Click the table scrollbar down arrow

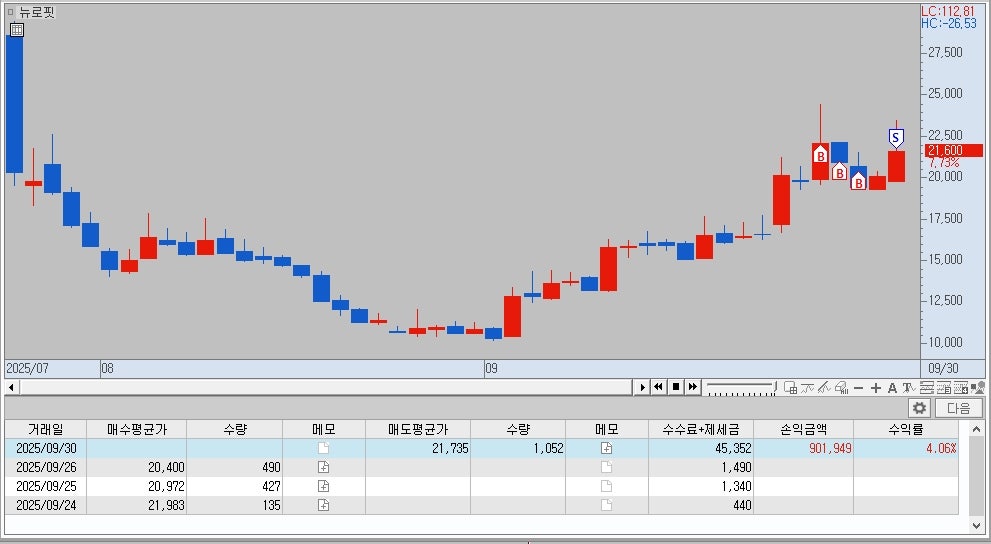pyautogui.click(x=977, y=524)
